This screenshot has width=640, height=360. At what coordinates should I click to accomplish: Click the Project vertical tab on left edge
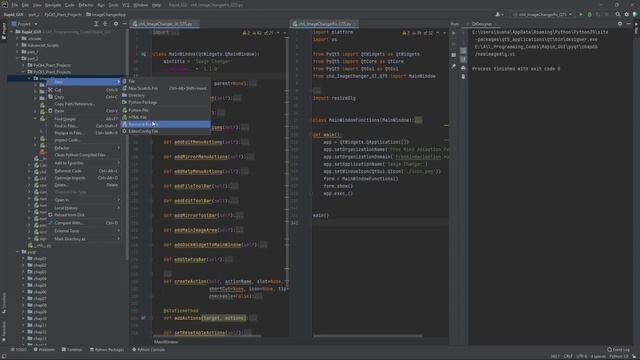(4, 31)
